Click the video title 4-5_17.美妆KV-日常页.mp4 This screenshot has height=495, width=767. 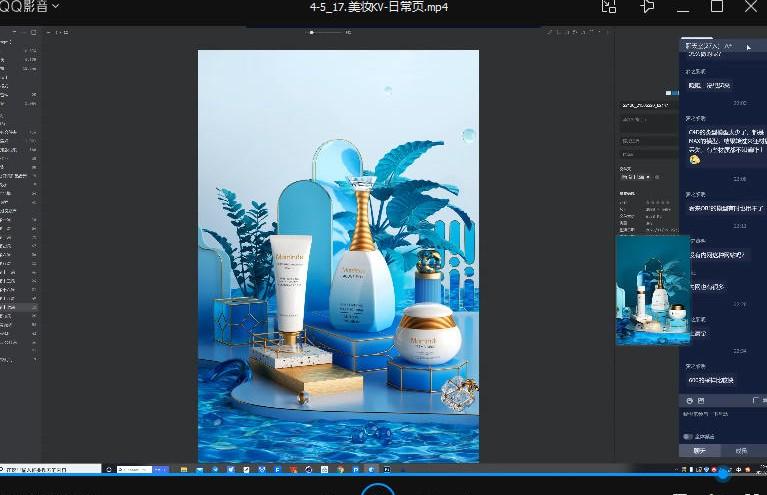pos(379,7)
